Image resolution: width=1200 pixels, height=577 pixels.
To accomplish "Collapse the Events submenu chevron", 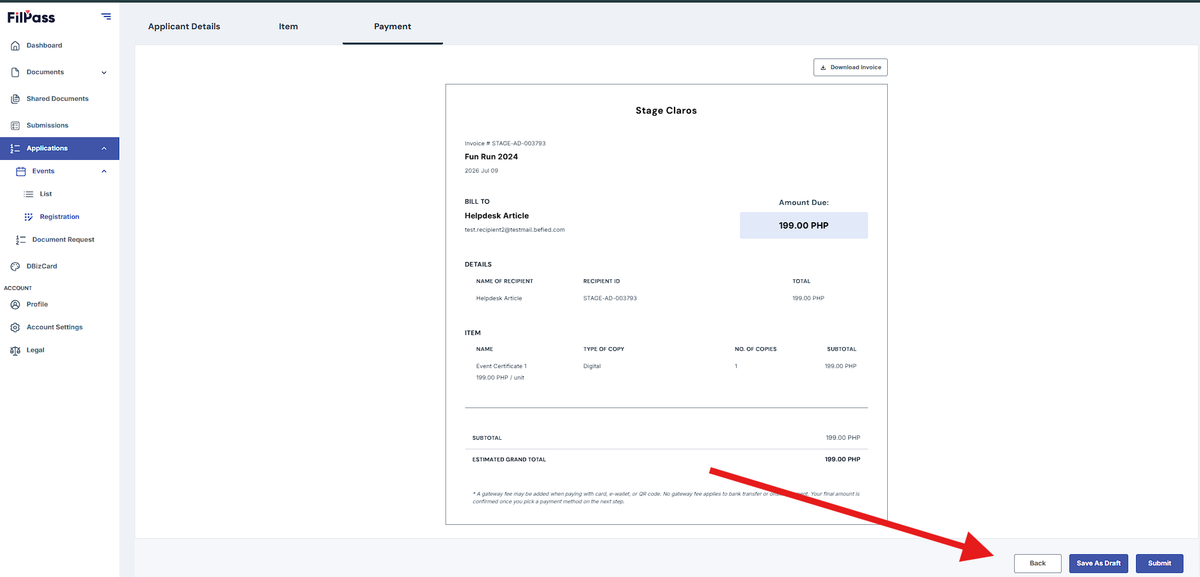I will click(104, 171).
